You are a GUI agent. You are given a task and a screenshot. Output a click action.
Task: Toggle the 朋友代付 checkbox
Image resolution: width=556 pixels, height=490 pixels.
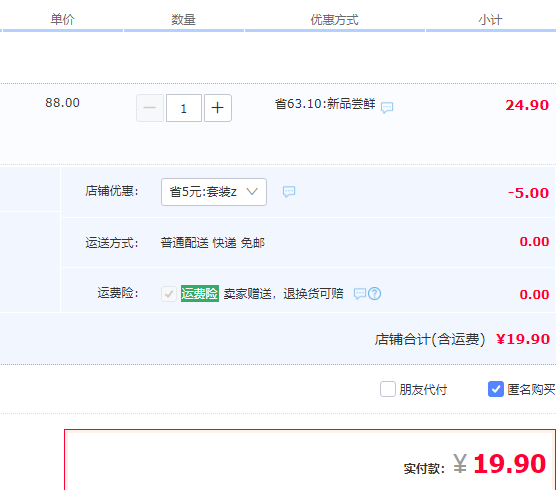[x=388, y=389]
